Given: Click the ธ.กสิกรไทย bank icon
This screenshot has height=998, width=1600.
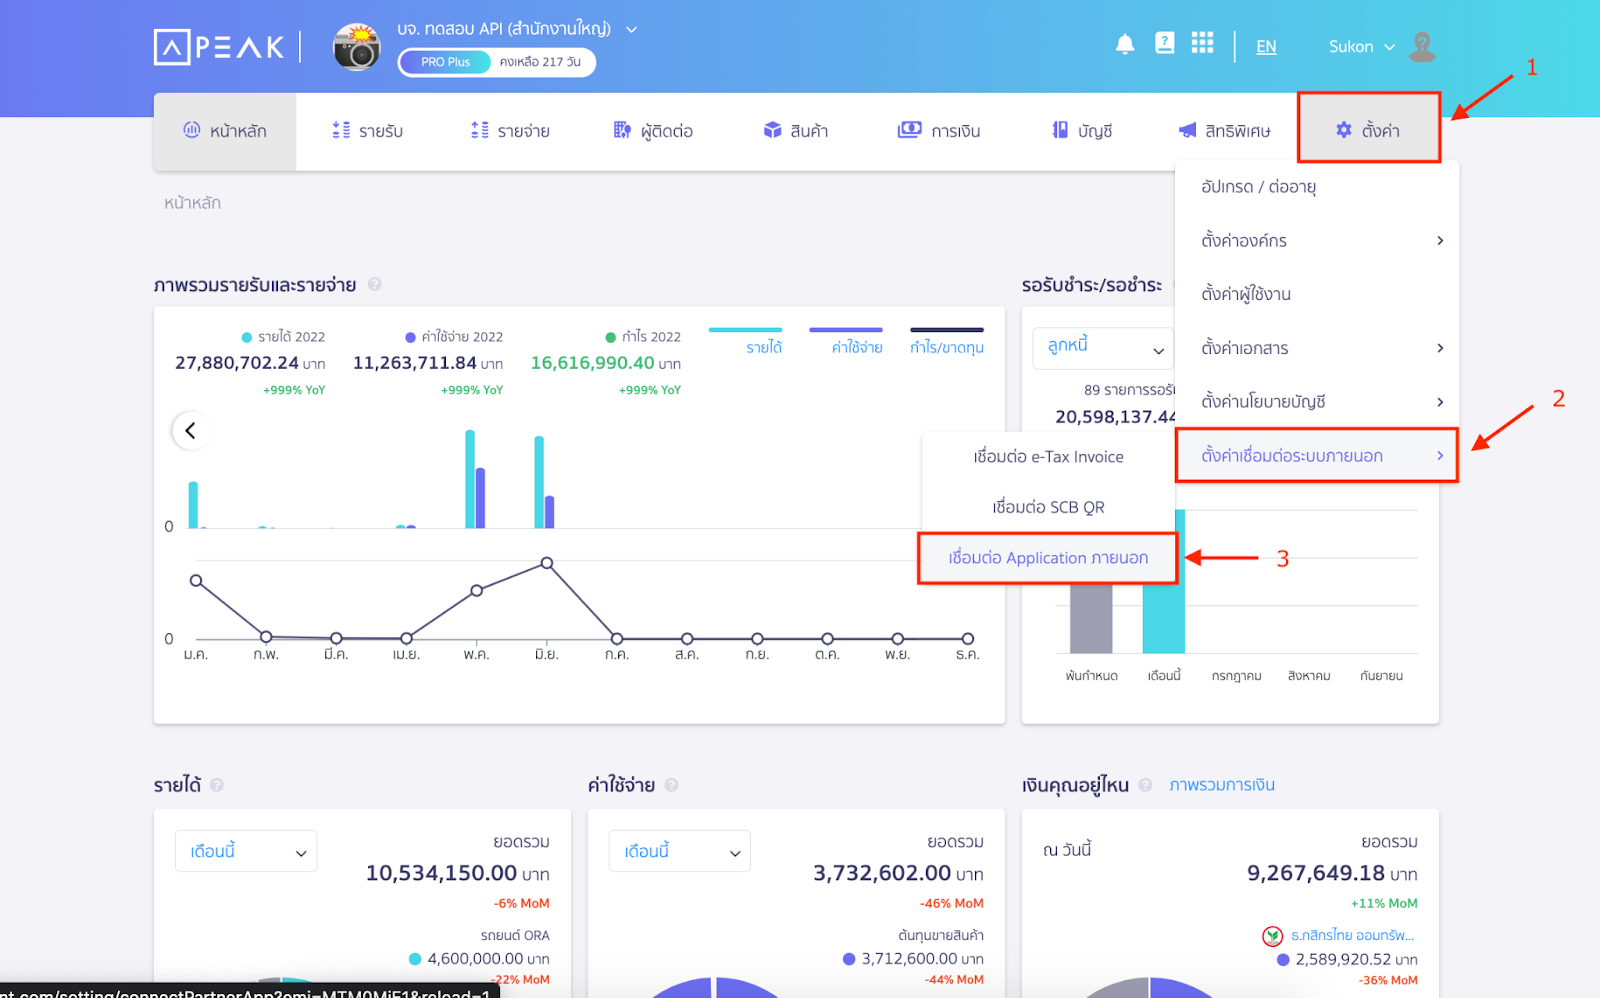Looking at the screenshot, I should (x=1272, y=936).
